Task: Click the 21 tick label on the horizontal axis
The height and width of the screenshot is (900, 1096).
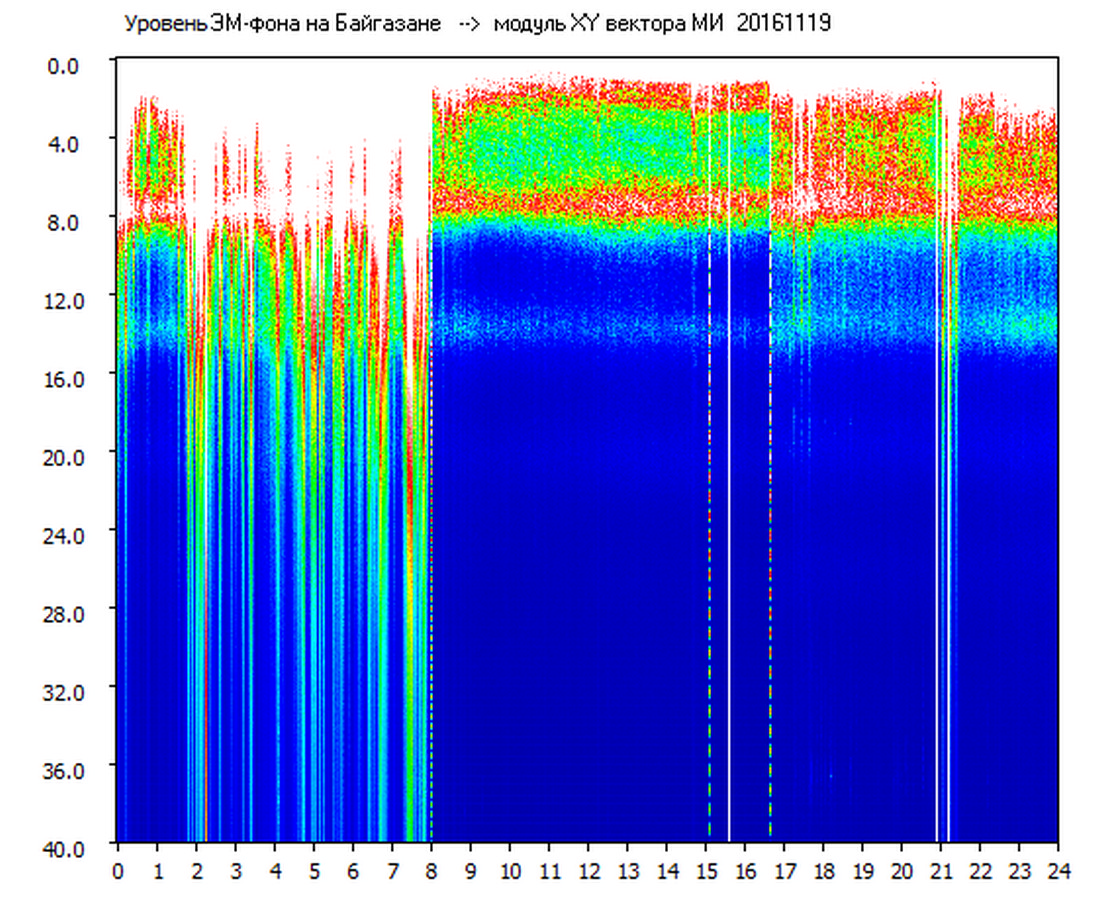Action: point(940,870)
